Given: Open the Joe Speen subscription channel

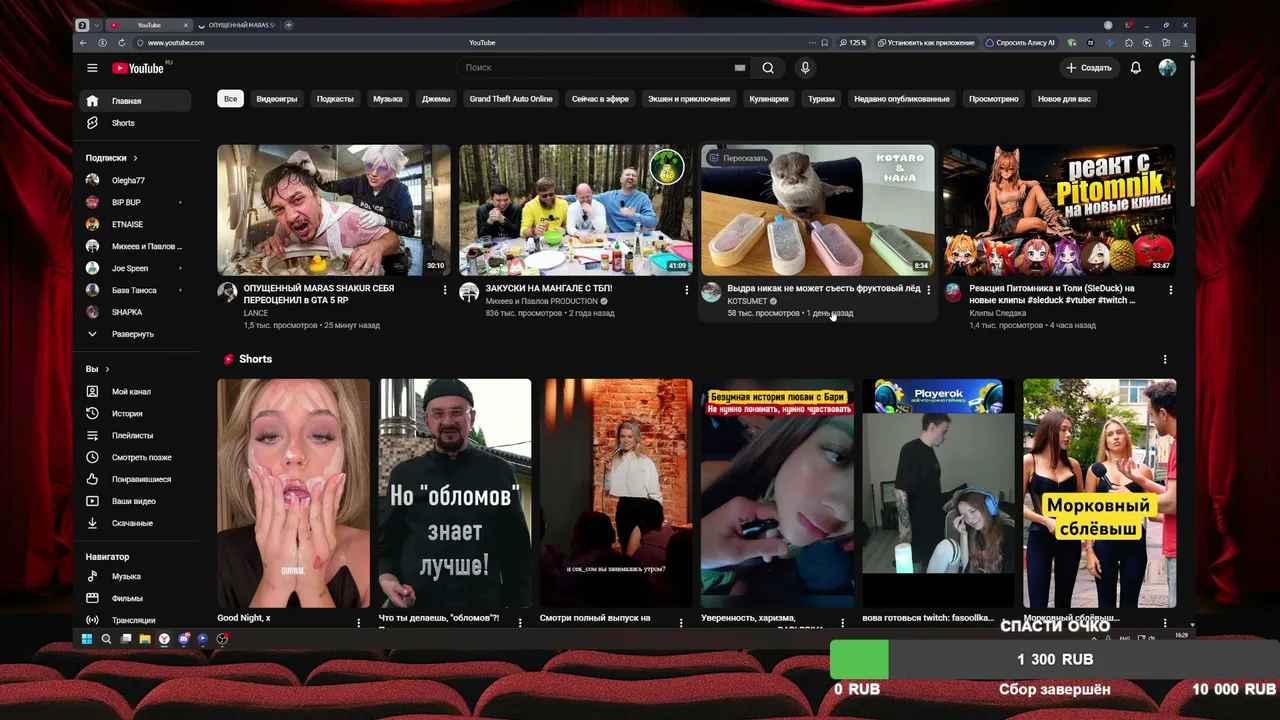Looking at the screenshot, I should point(135,268).
